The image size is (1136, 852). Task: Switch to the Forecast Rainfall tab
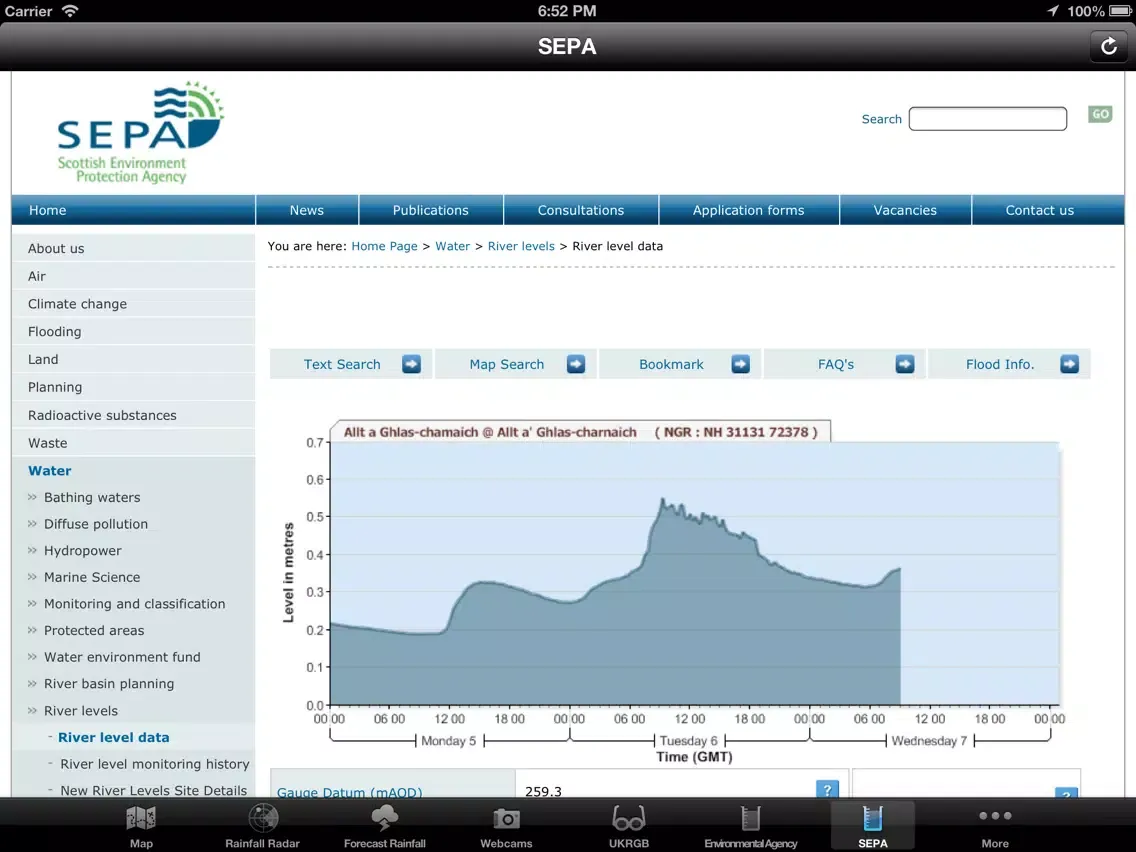pos(385,826)
